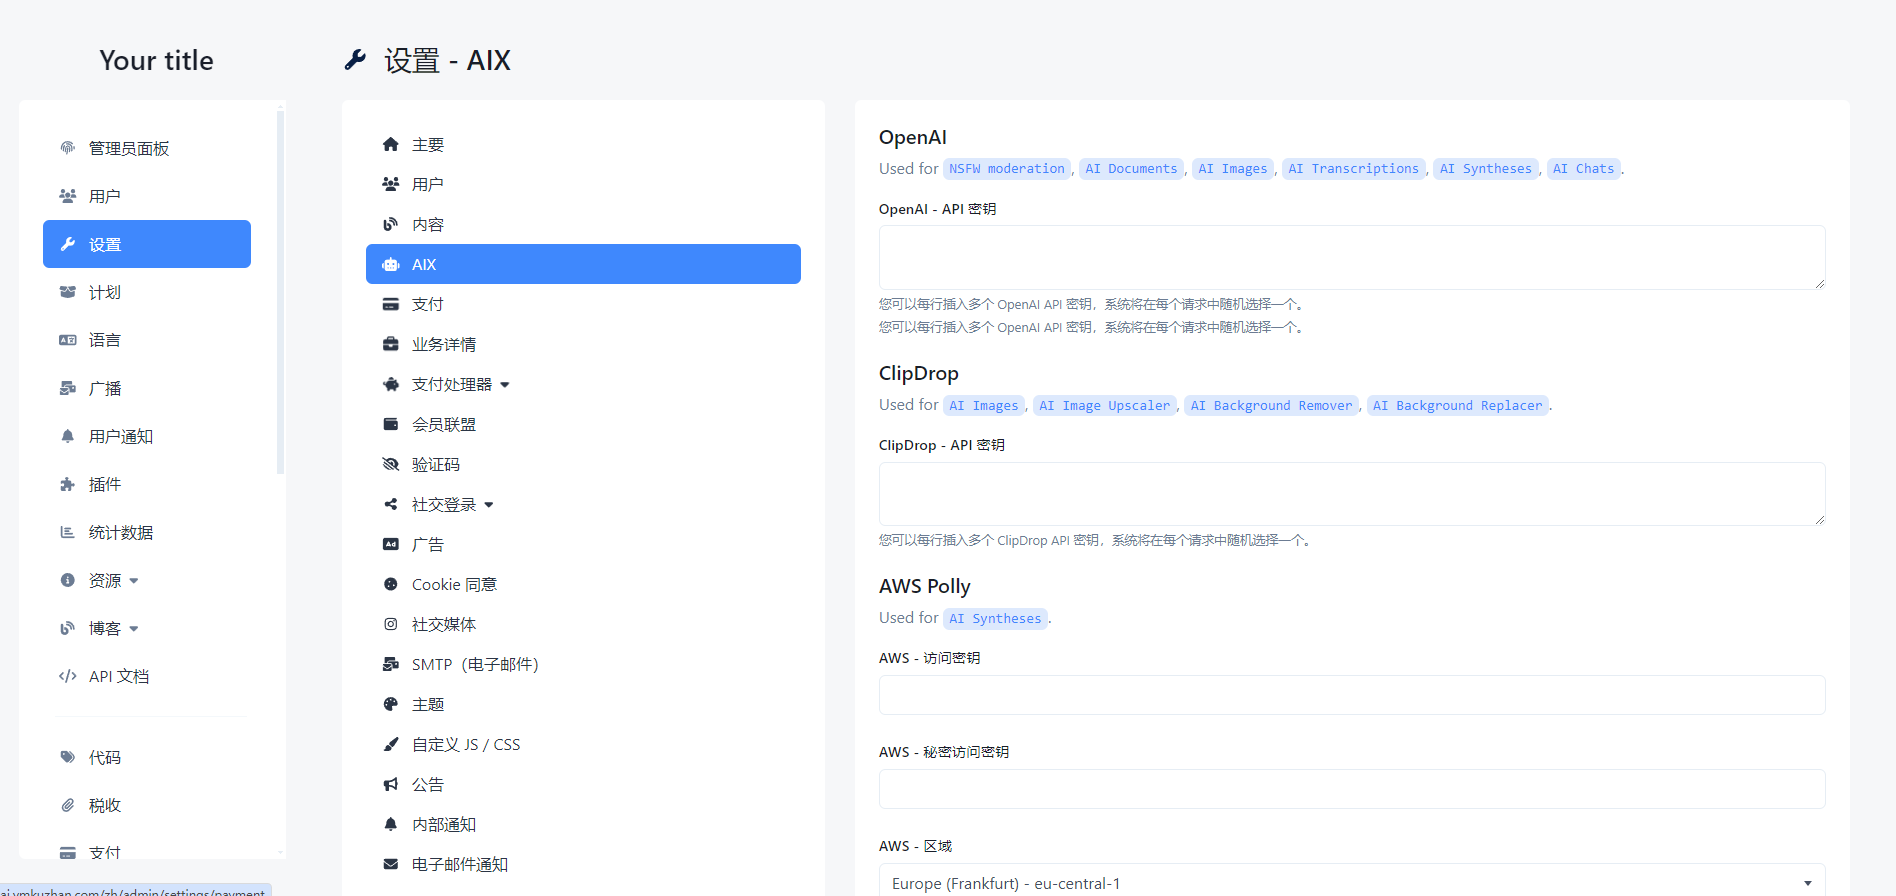Click the users icon beside left-sidebar 用户
The height and width of the screenshot is (896, 1896).
pos(68,196)
